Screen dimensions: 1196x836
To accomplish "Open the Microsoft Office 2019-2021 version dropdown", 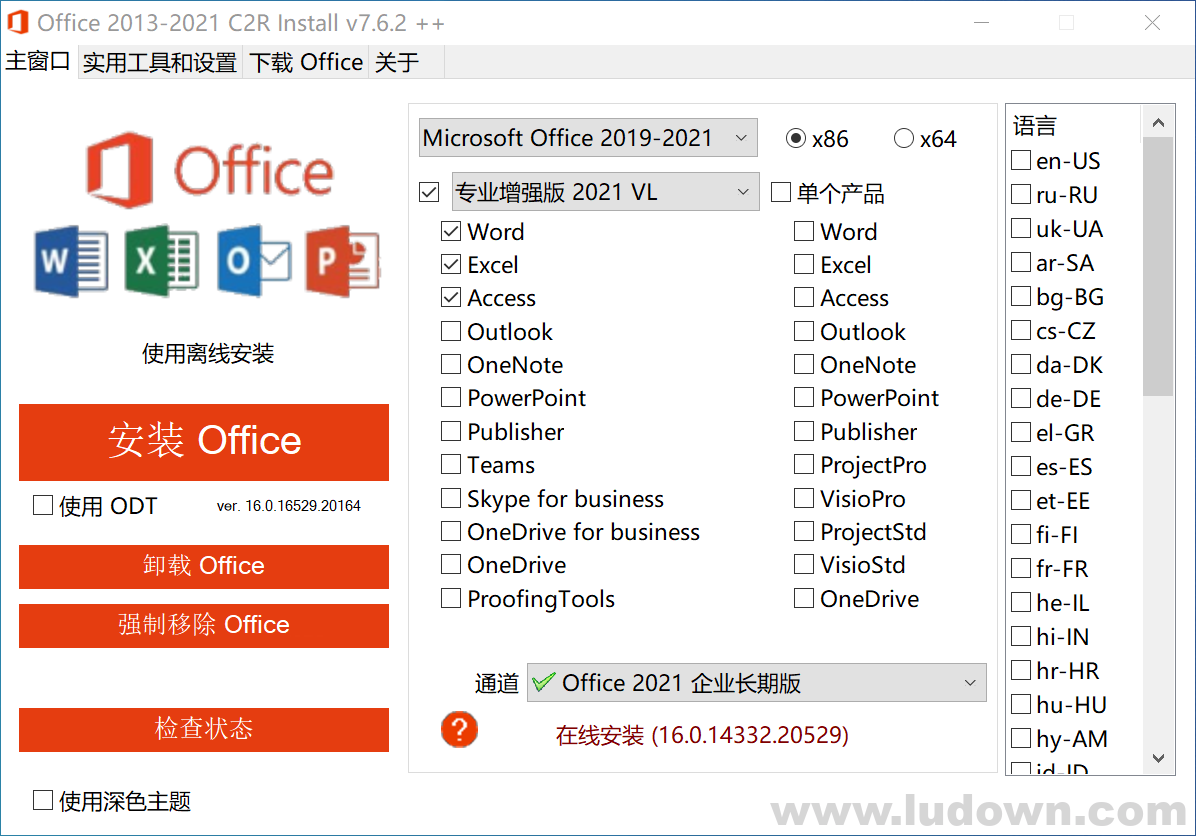I will tap(588, 137).
